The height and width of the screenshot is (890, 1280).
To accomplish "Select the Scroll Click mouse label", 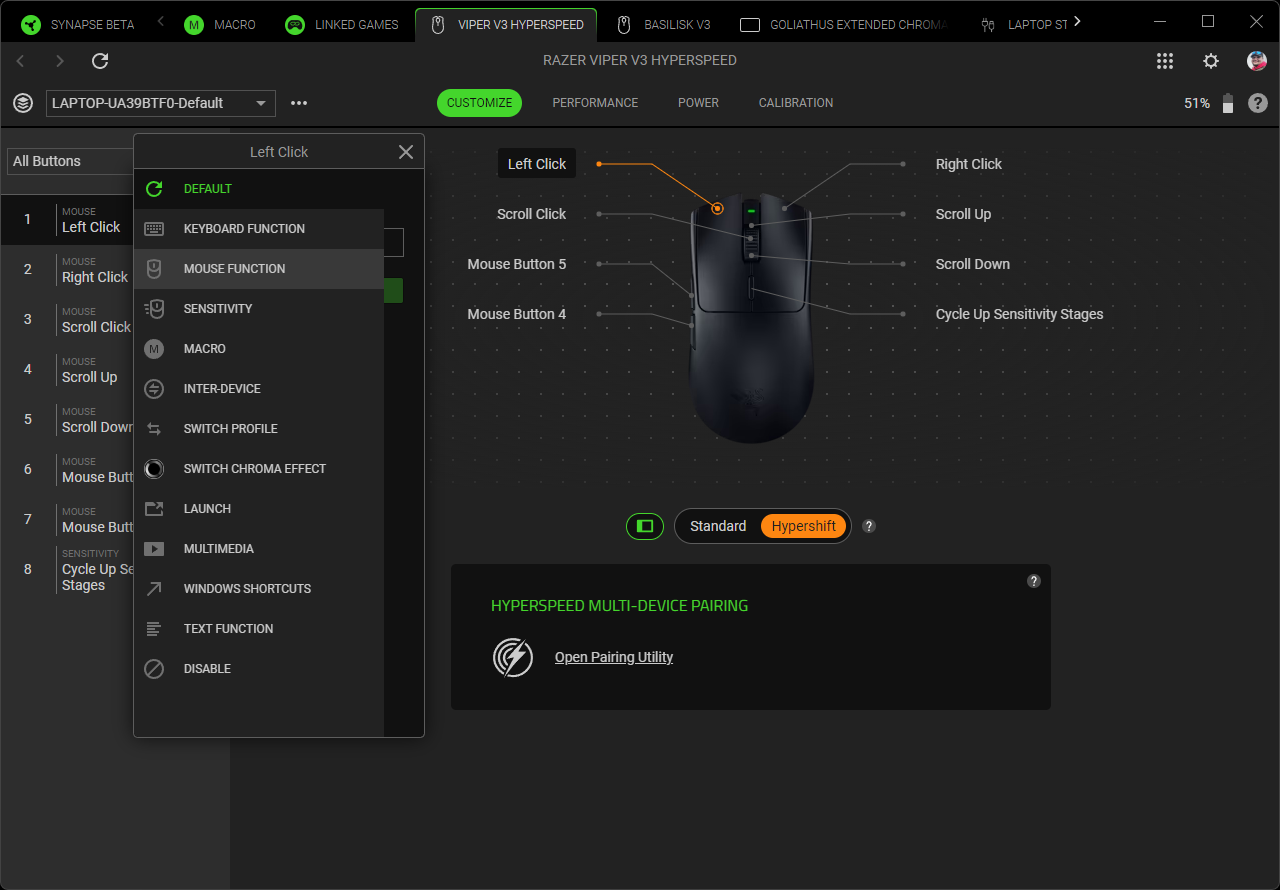I will [x=532, y=214].
